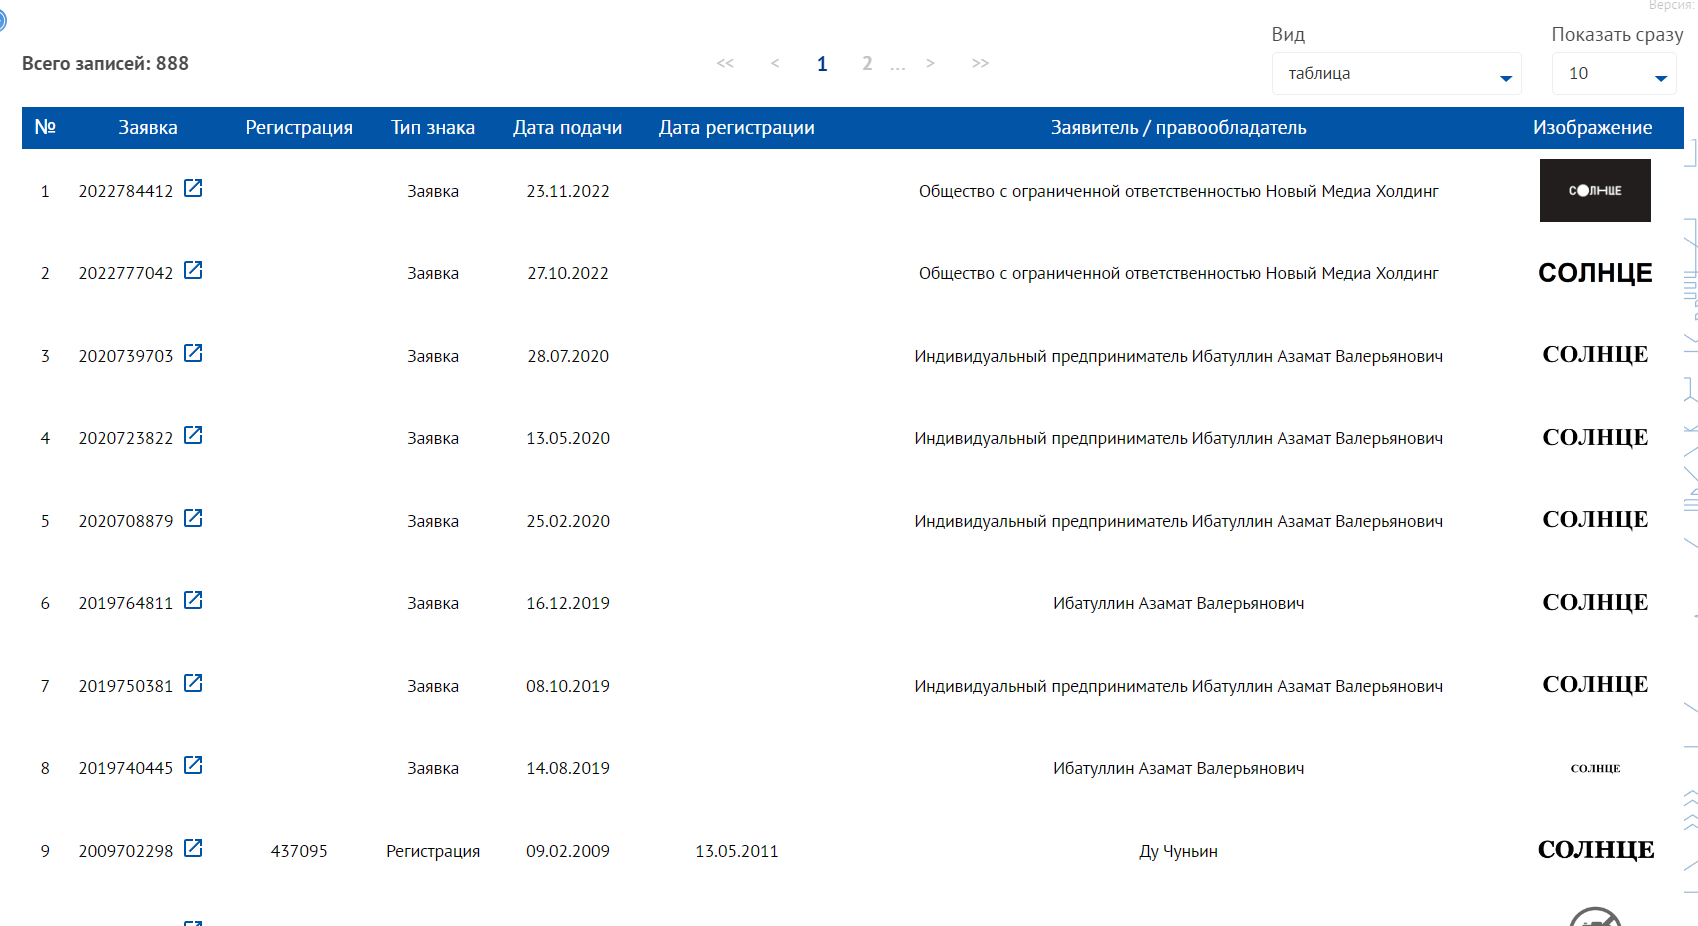The width and height of the screenshot is (1698, 926).
Task: Click the applicant name Ду Чуньин
Action: coord(1179,852)
